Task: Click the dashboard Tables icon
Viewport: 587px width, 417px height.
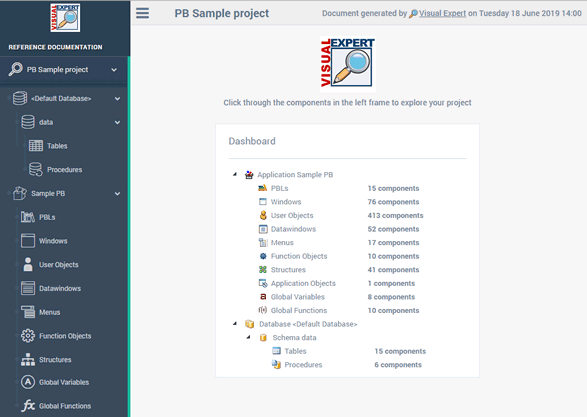Action: tap(276, 351)
